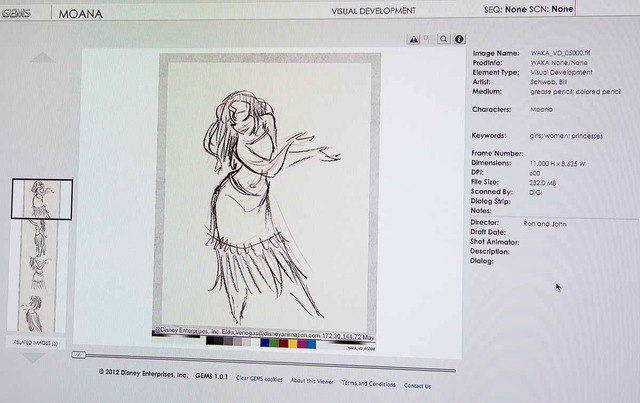Screen dimensions: 640x403
Task: Select the second related image thumbnail
Action: (41, 236)
